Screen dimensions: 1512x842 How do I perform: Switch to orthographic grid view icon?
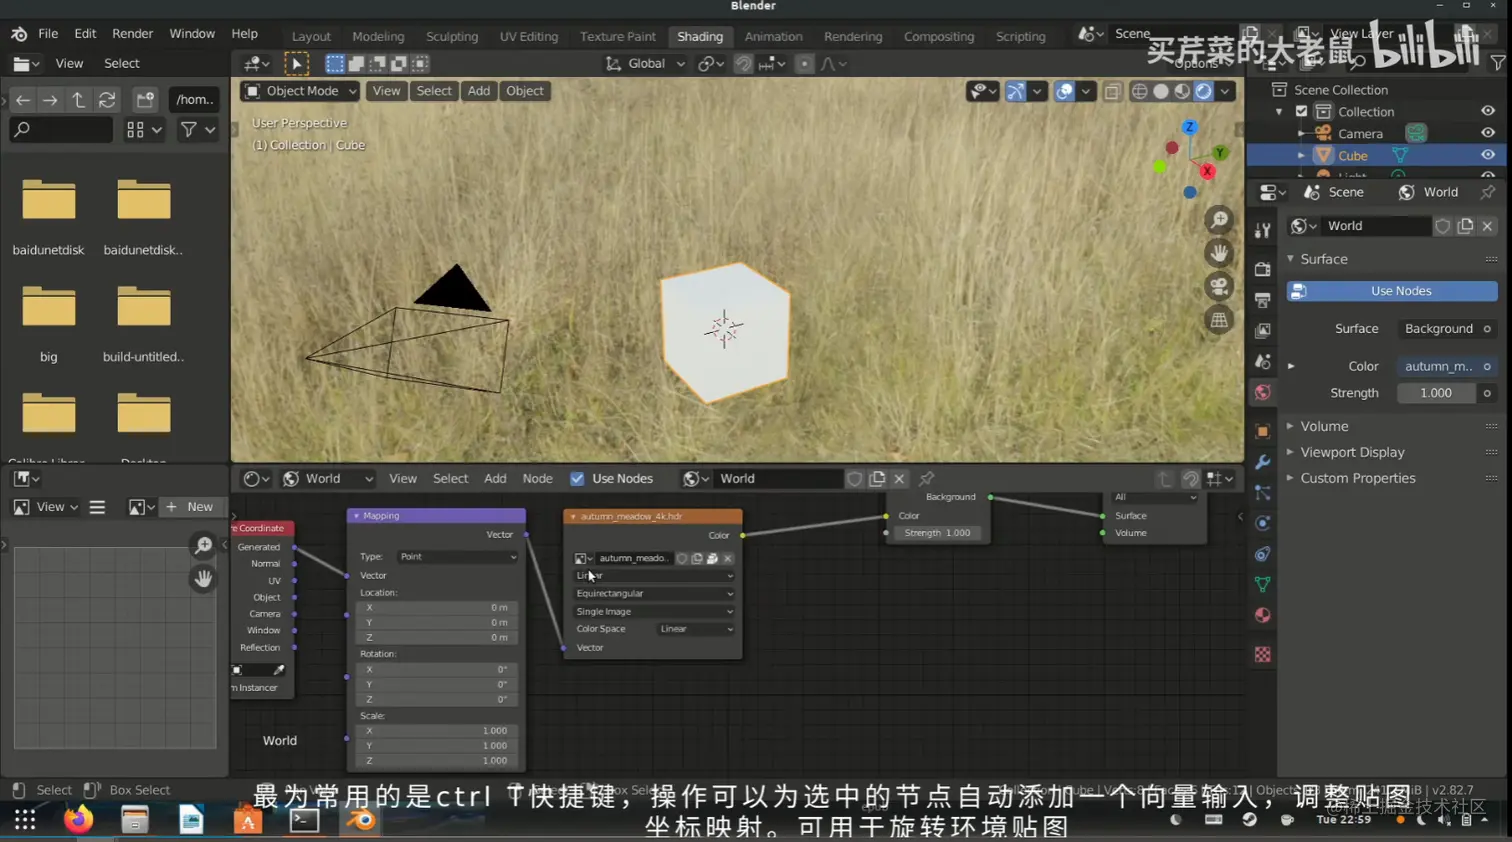coord(1219,320)
